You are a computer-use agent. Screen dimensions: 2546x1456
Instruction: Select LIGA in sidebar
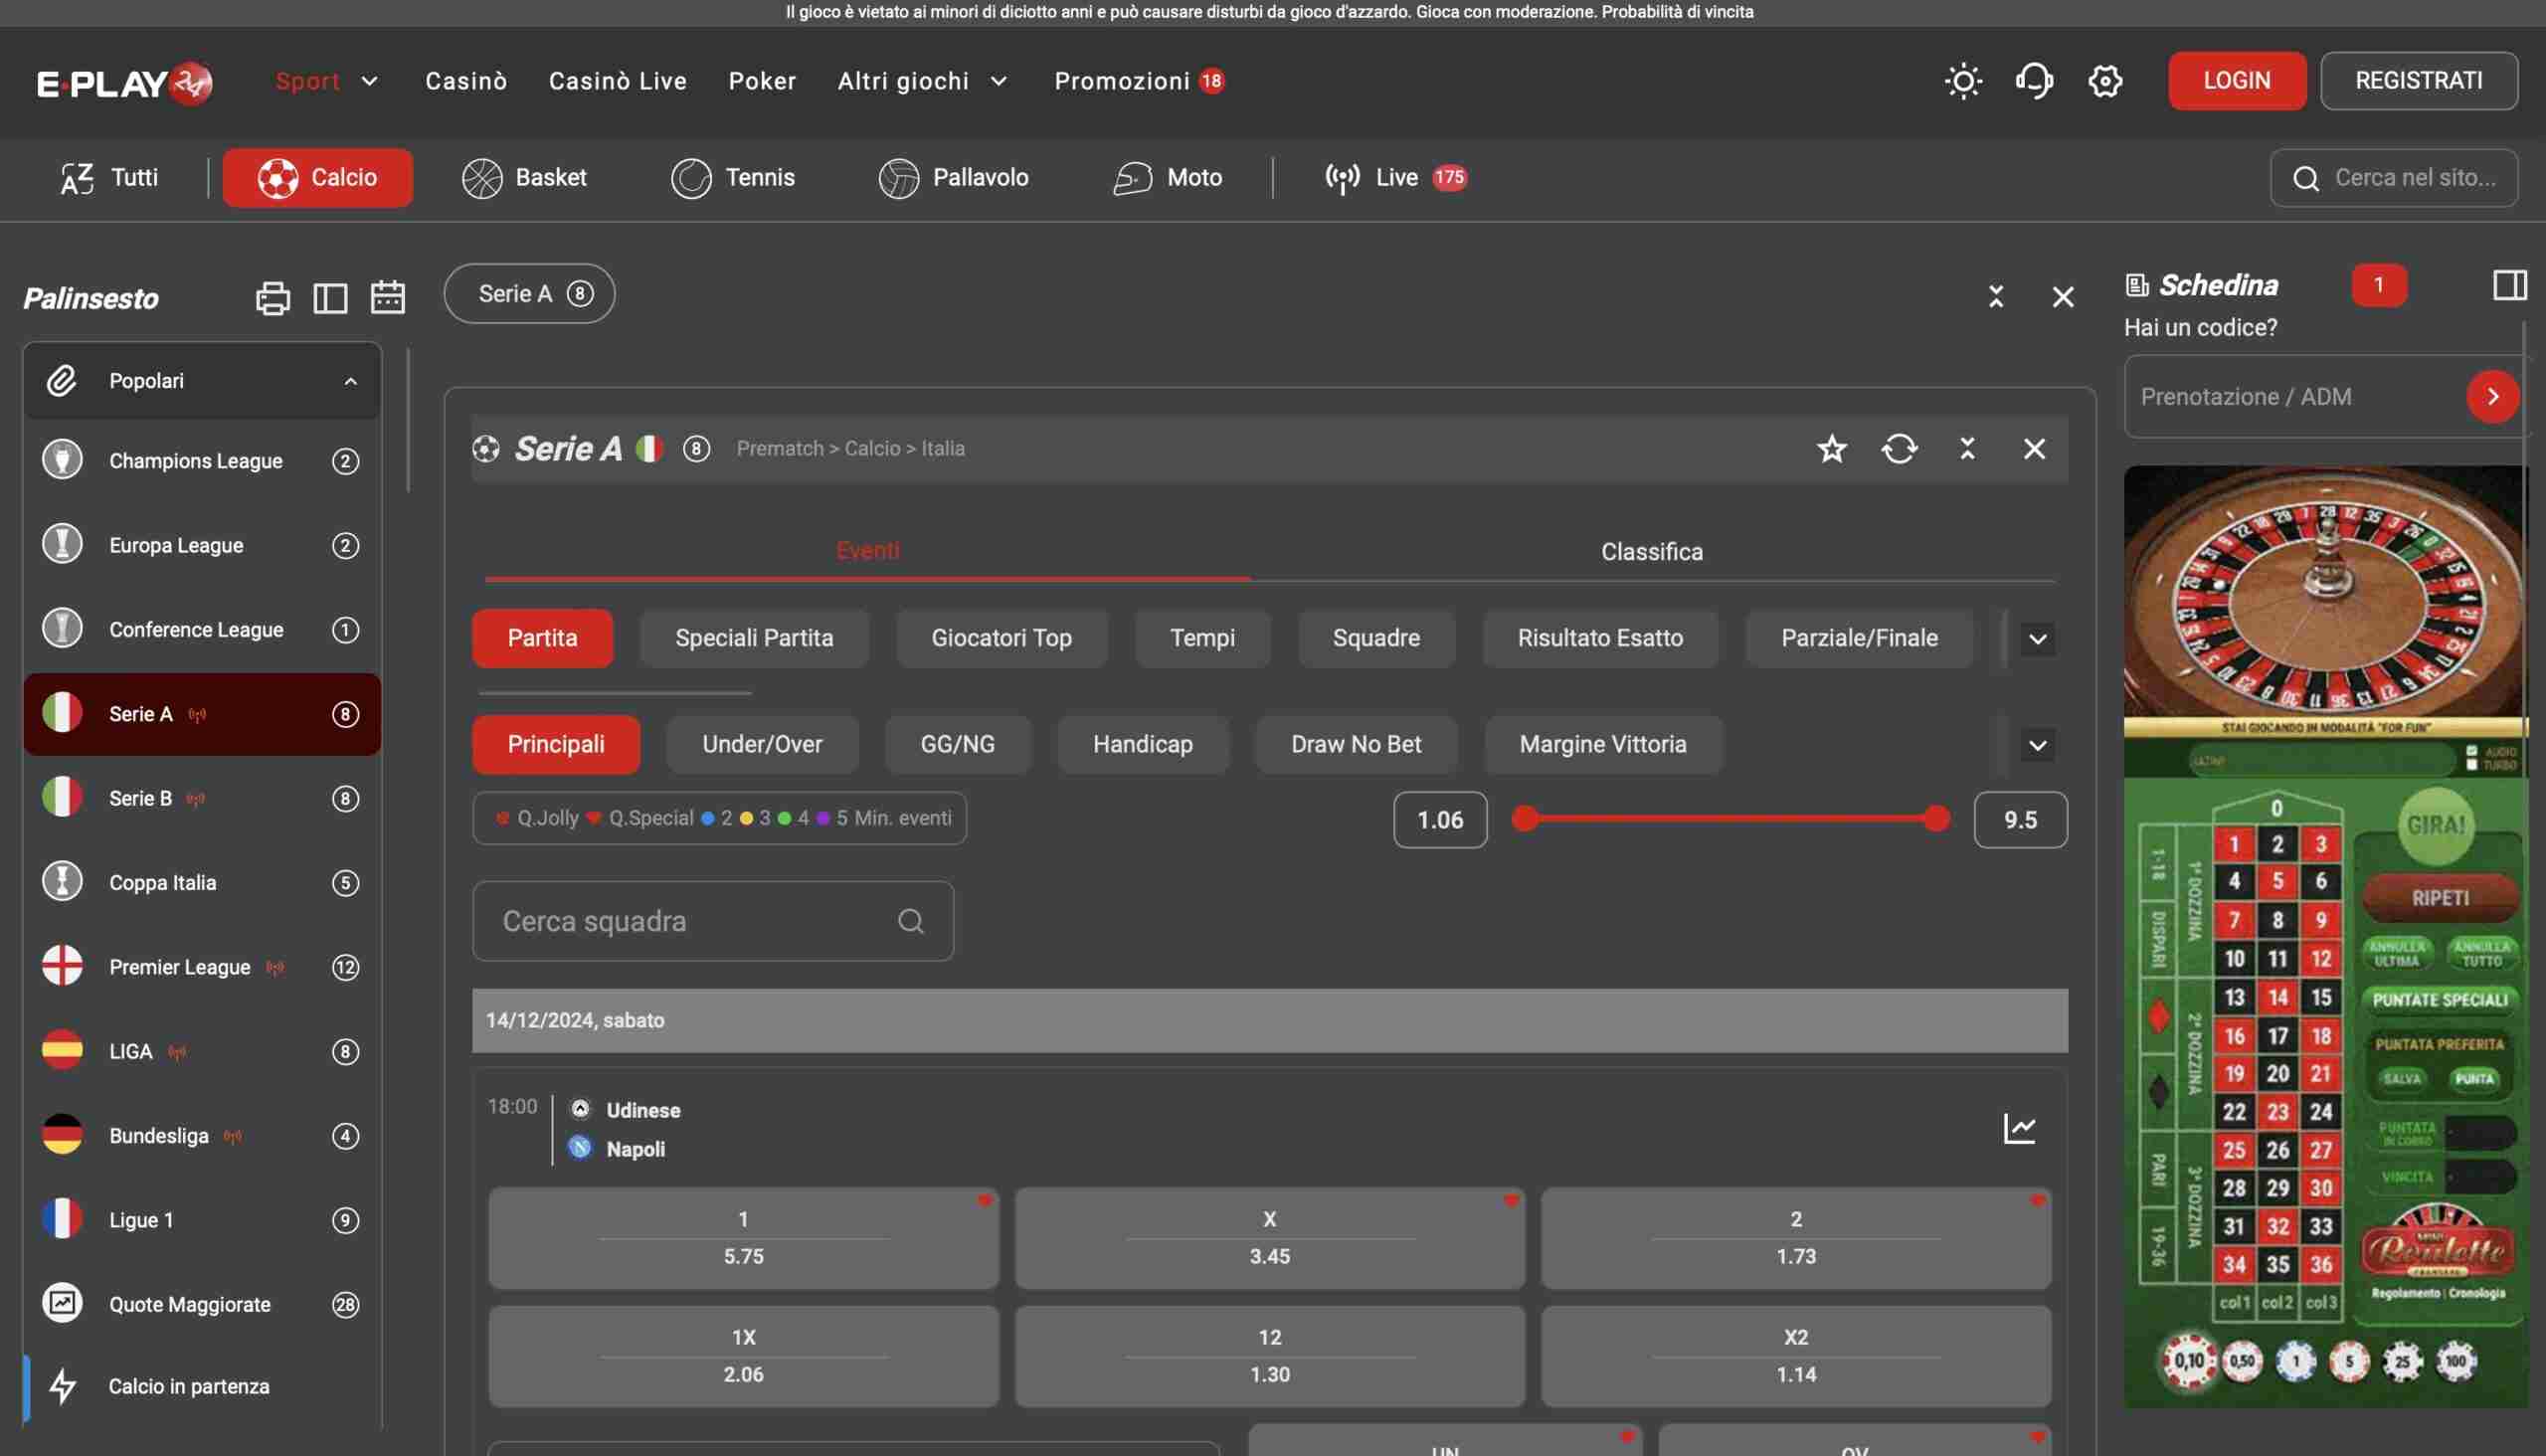(x=202, y=1051)
